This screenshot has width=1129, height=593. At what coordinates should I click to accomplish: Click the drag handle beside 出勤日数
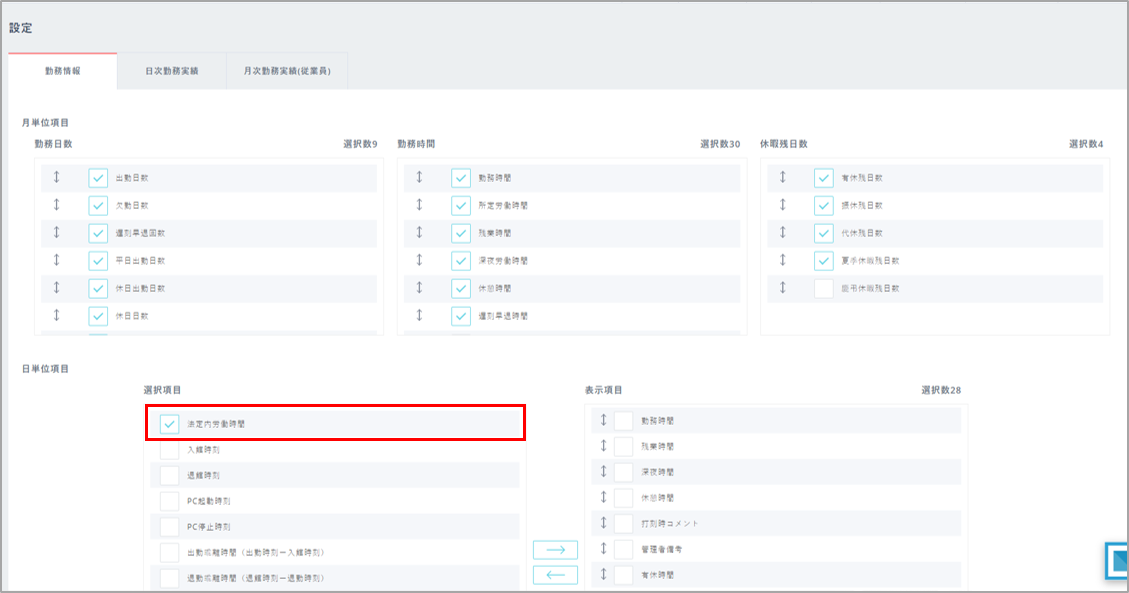click(x=57, y=178)
